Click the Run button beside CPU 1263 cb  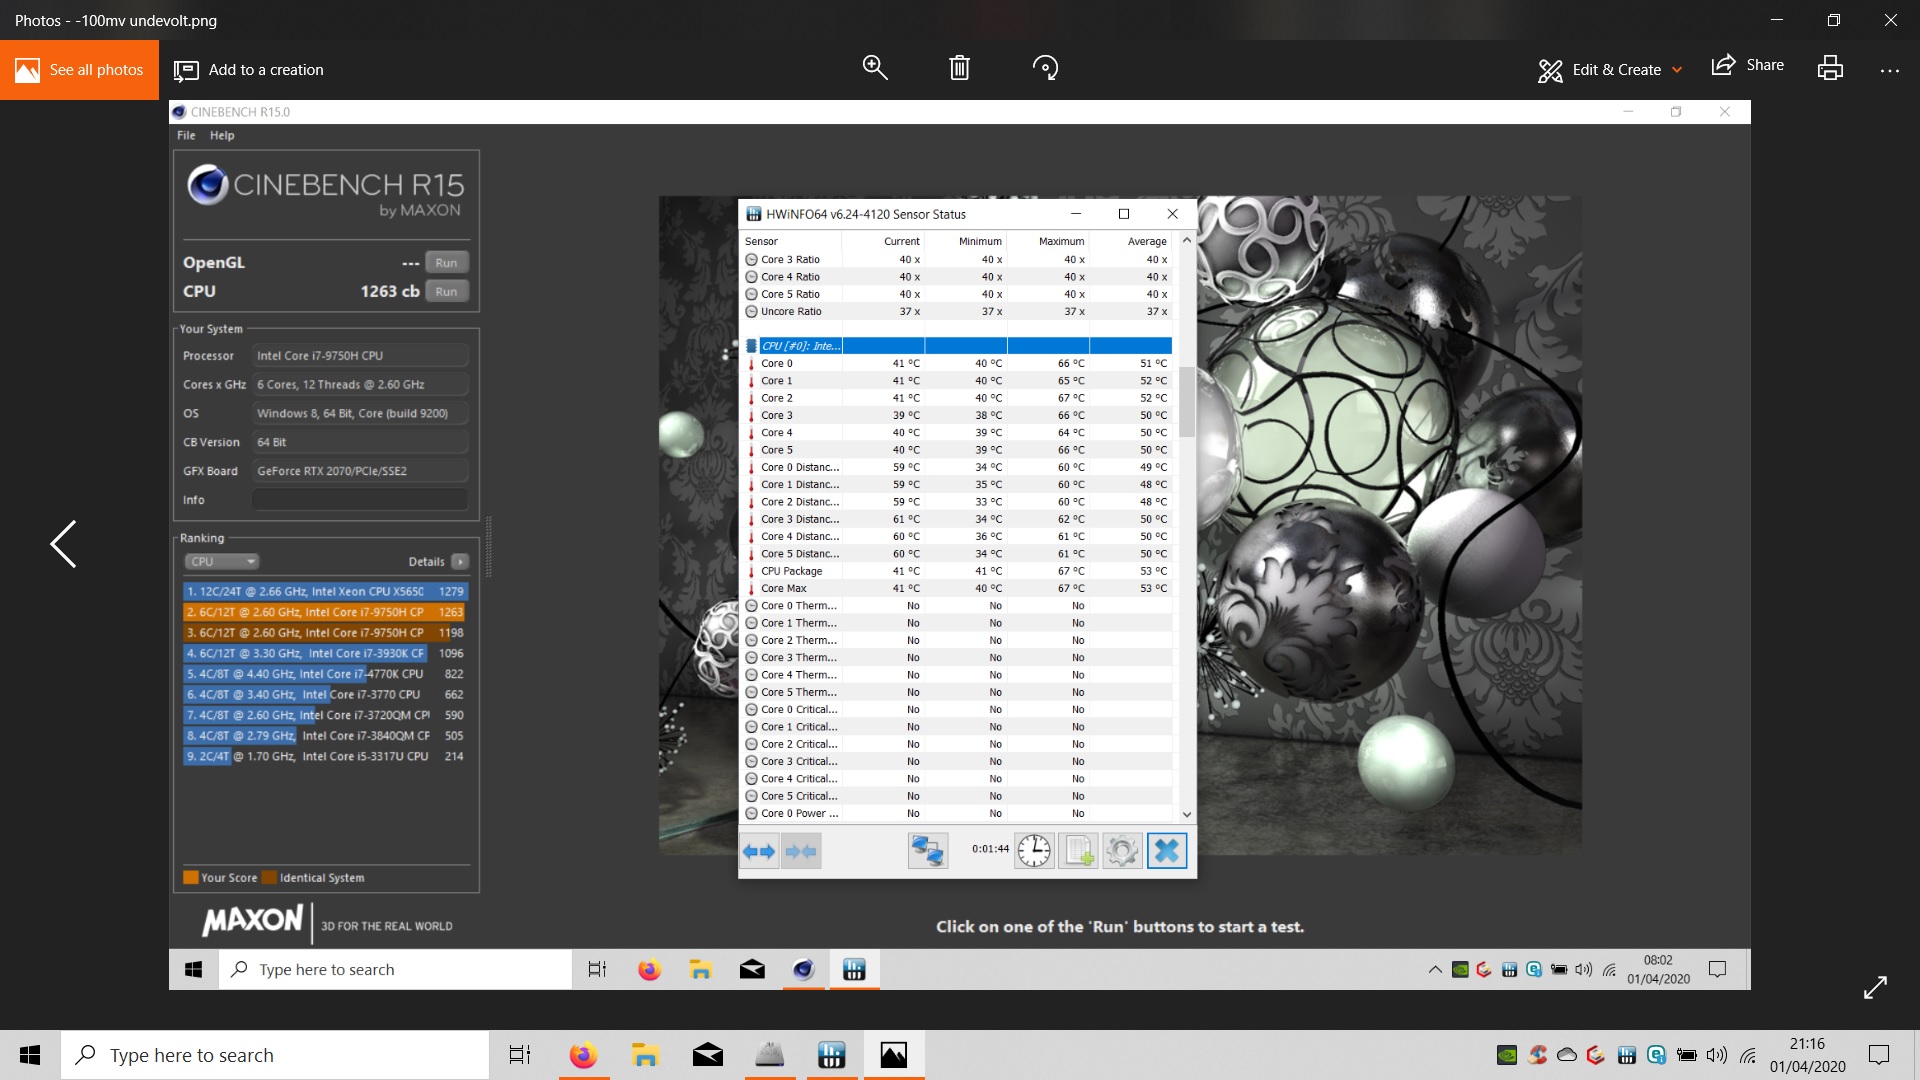click(446, 291)
